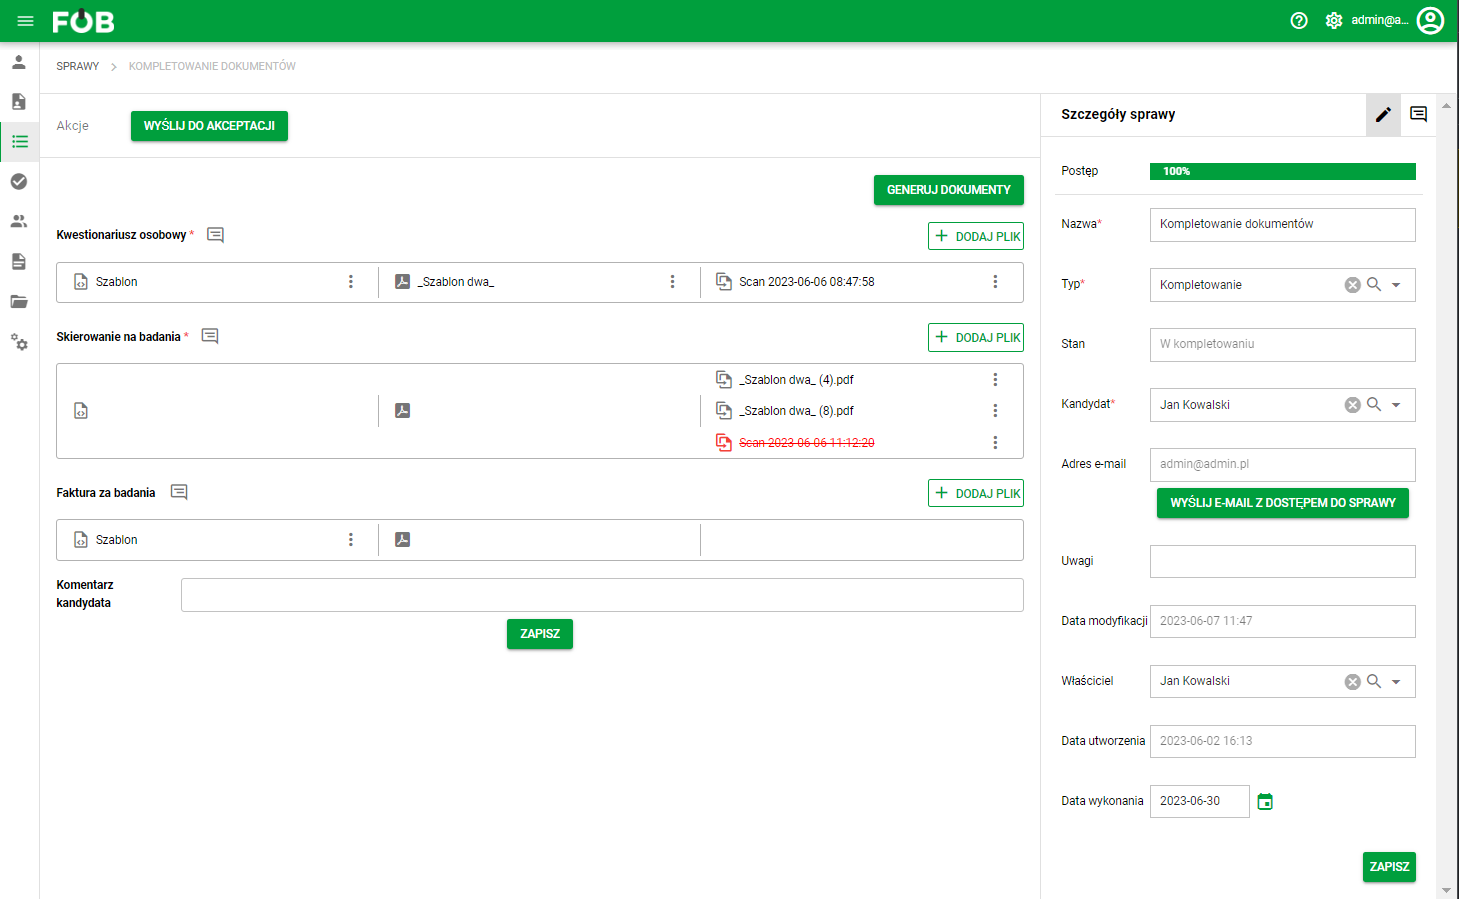Image resolution: width=1459 pixels, height=899 pixels.
Task: Expand the Typ dropdown arrow
Action: (1396, 285)
